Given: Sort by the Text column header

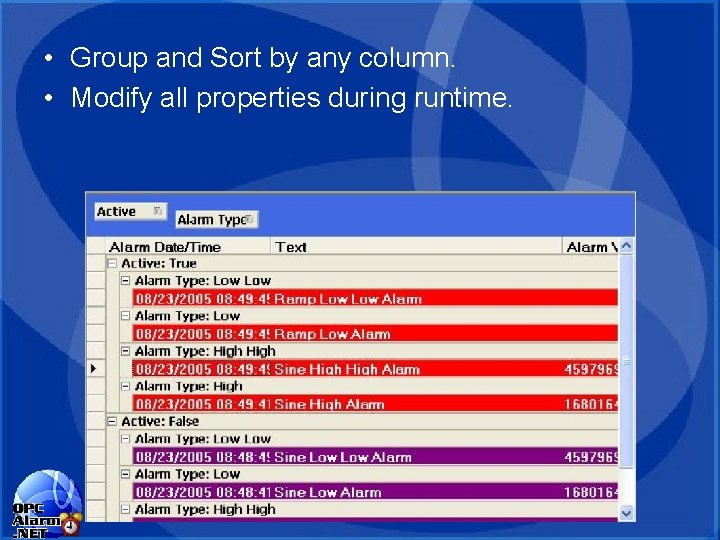Looking at the screenshot, I should tap(416, 247).
